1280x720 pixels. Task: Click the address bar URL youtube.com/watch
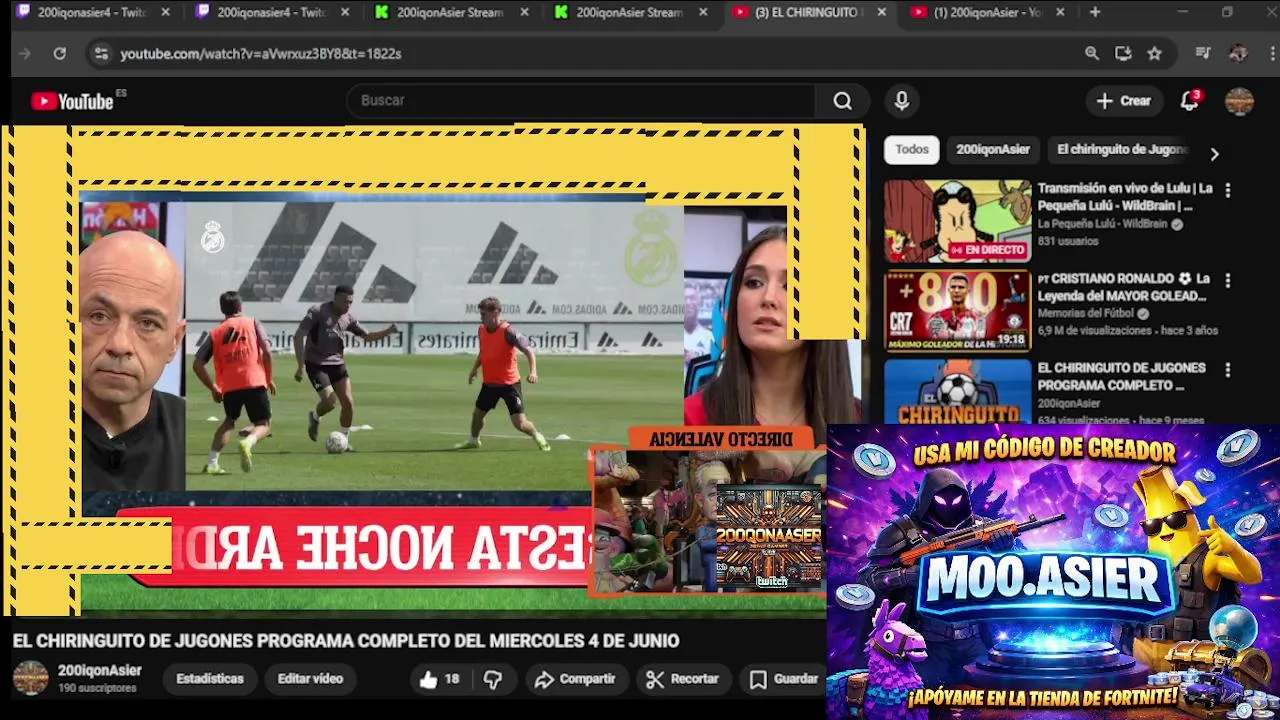coord(261,53)
